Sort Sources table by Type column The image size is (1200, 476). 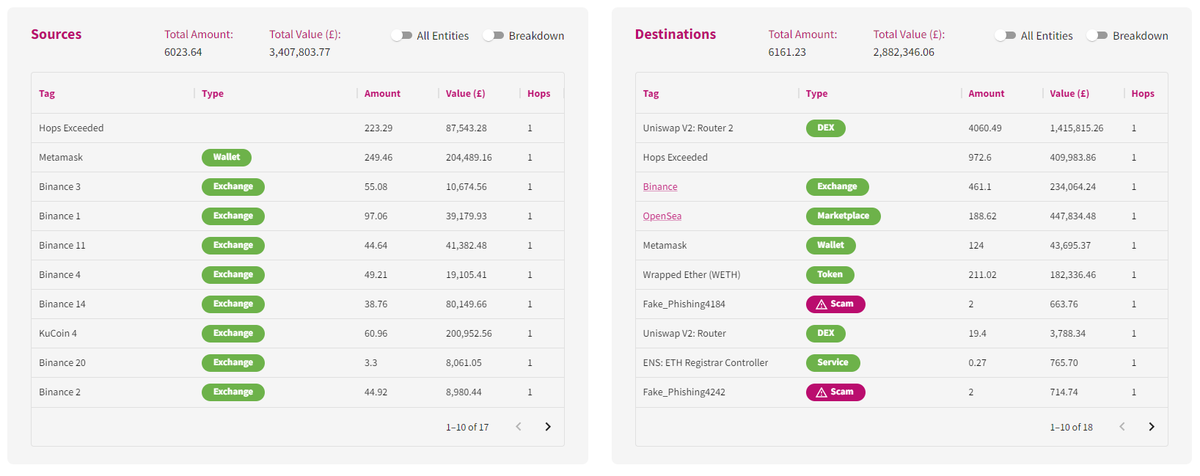(x=212, y=93)
